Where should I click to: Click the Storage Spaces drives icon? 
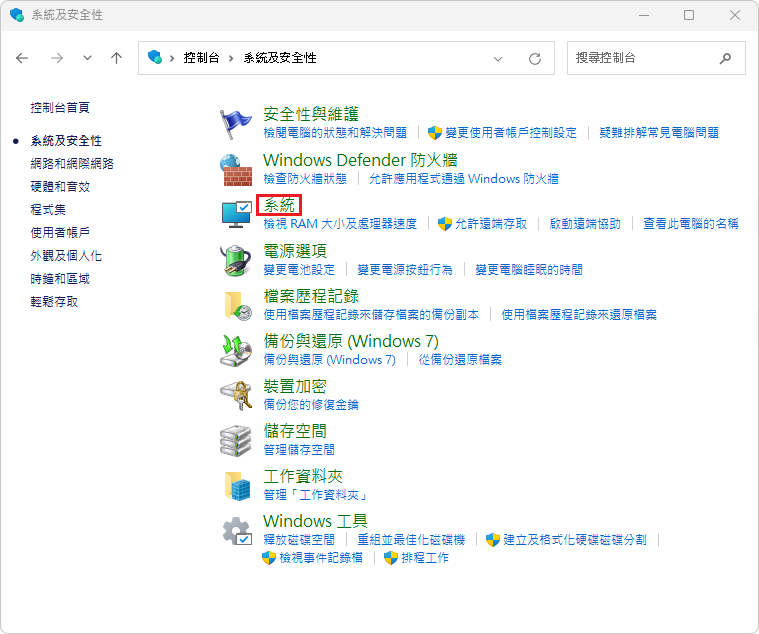coord(236,440)
